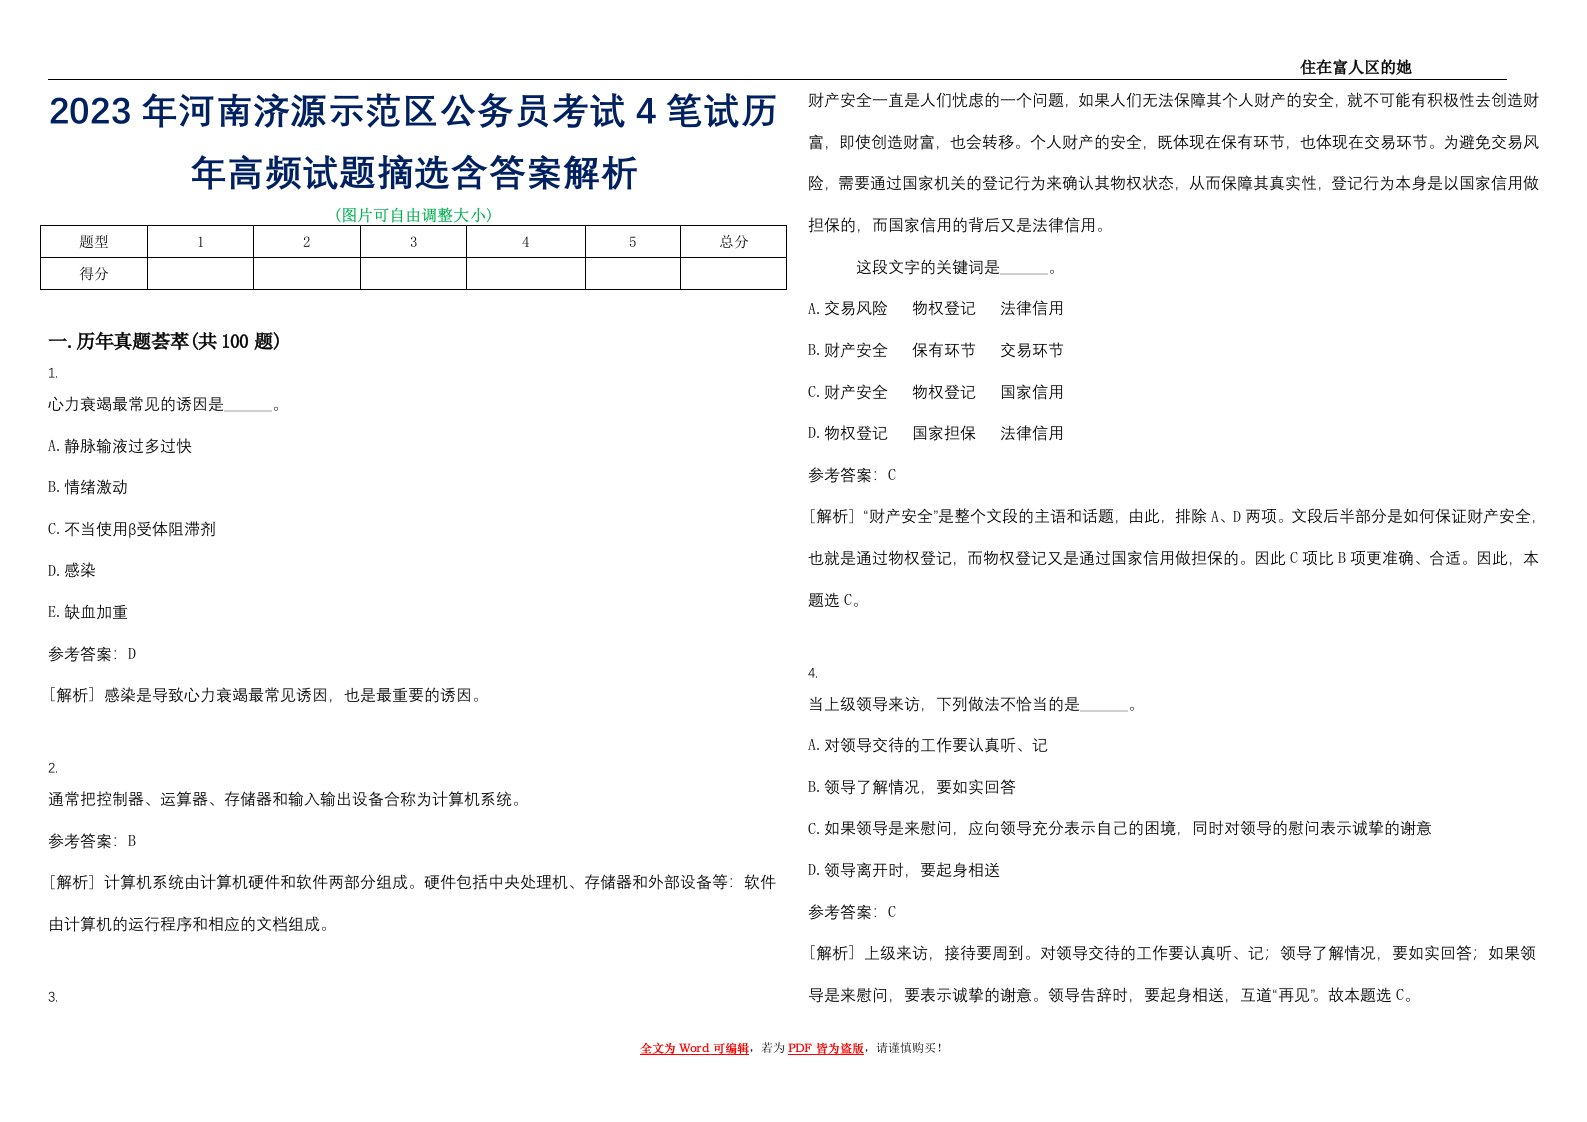Select option 'D.物权登记 国家担保 法律信用'
This screenshot has height=1122, width=1587.
936,433
